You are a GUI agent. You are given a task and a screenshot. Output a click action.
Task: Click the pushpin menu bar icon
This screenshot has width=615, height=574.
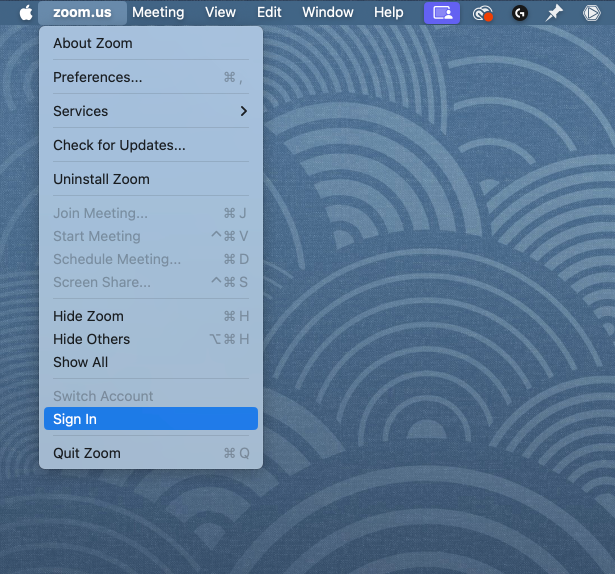554,13
